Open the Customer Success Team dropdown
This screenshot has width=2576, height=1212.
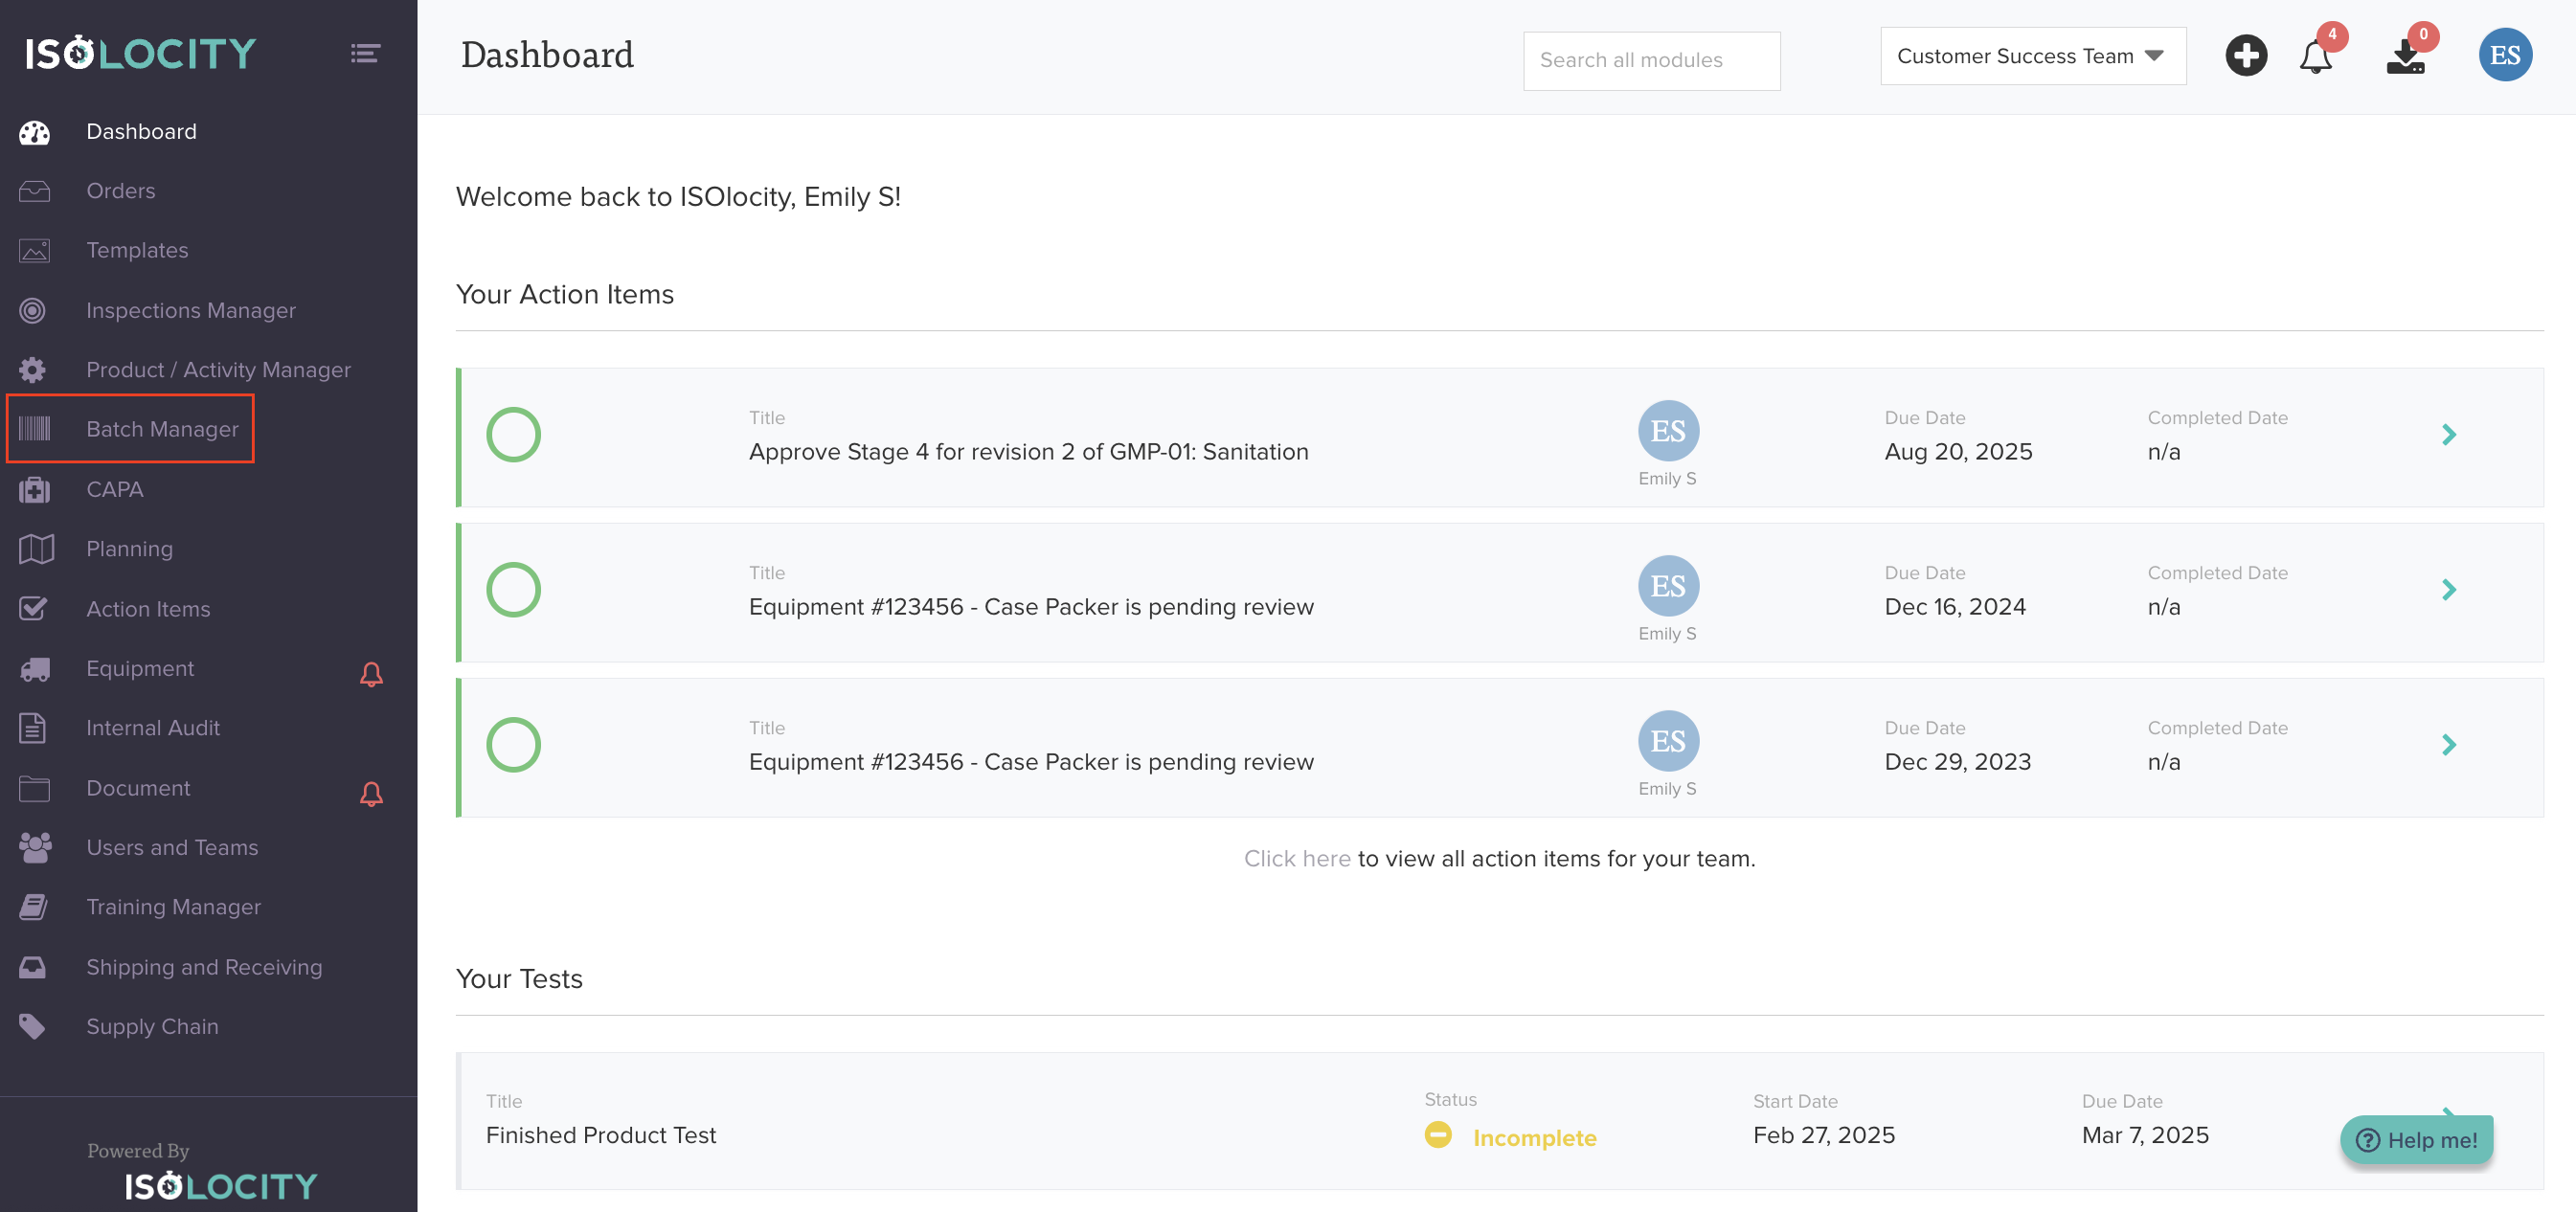(2032, 56)
